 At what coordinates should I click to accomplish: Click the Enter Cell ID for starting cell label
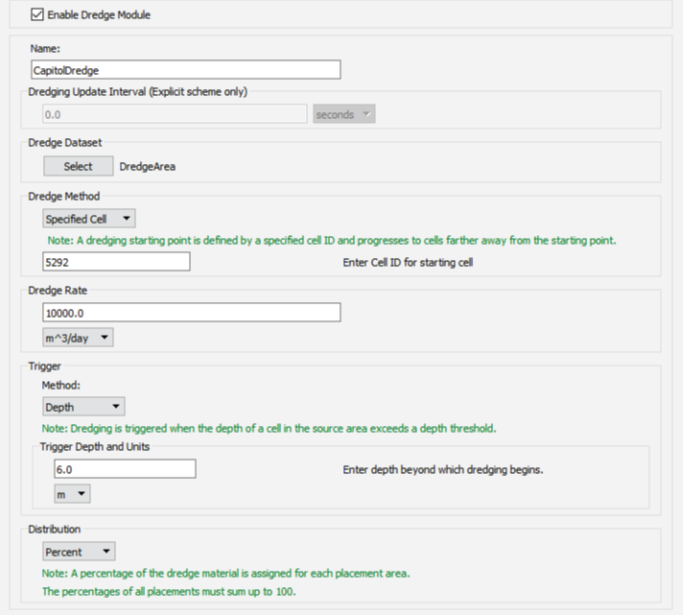coord(408,262)
